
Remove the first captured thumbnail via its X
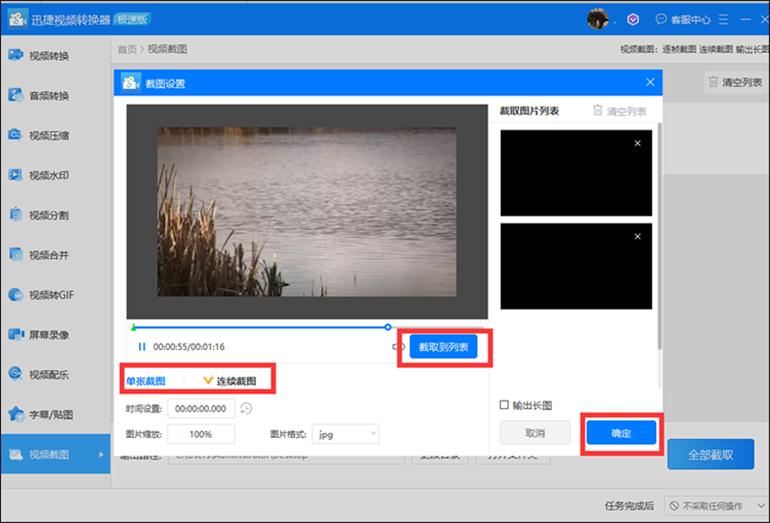point(637,143)
